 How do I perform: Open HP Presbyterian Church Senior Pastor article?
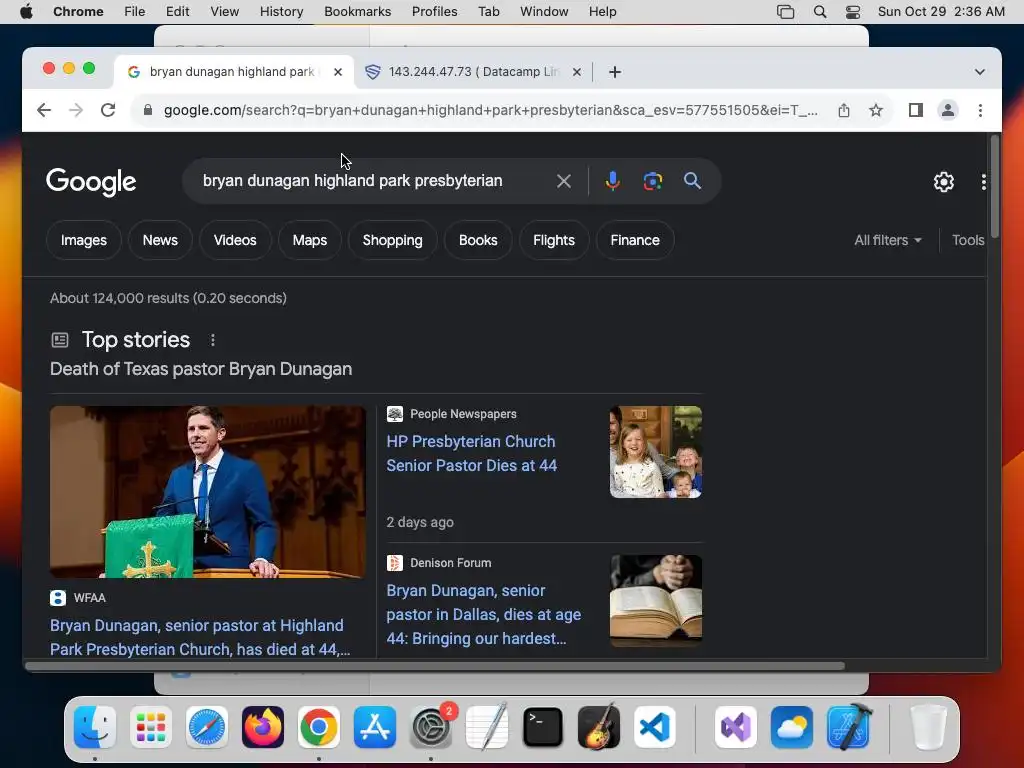tap(472, 453)
